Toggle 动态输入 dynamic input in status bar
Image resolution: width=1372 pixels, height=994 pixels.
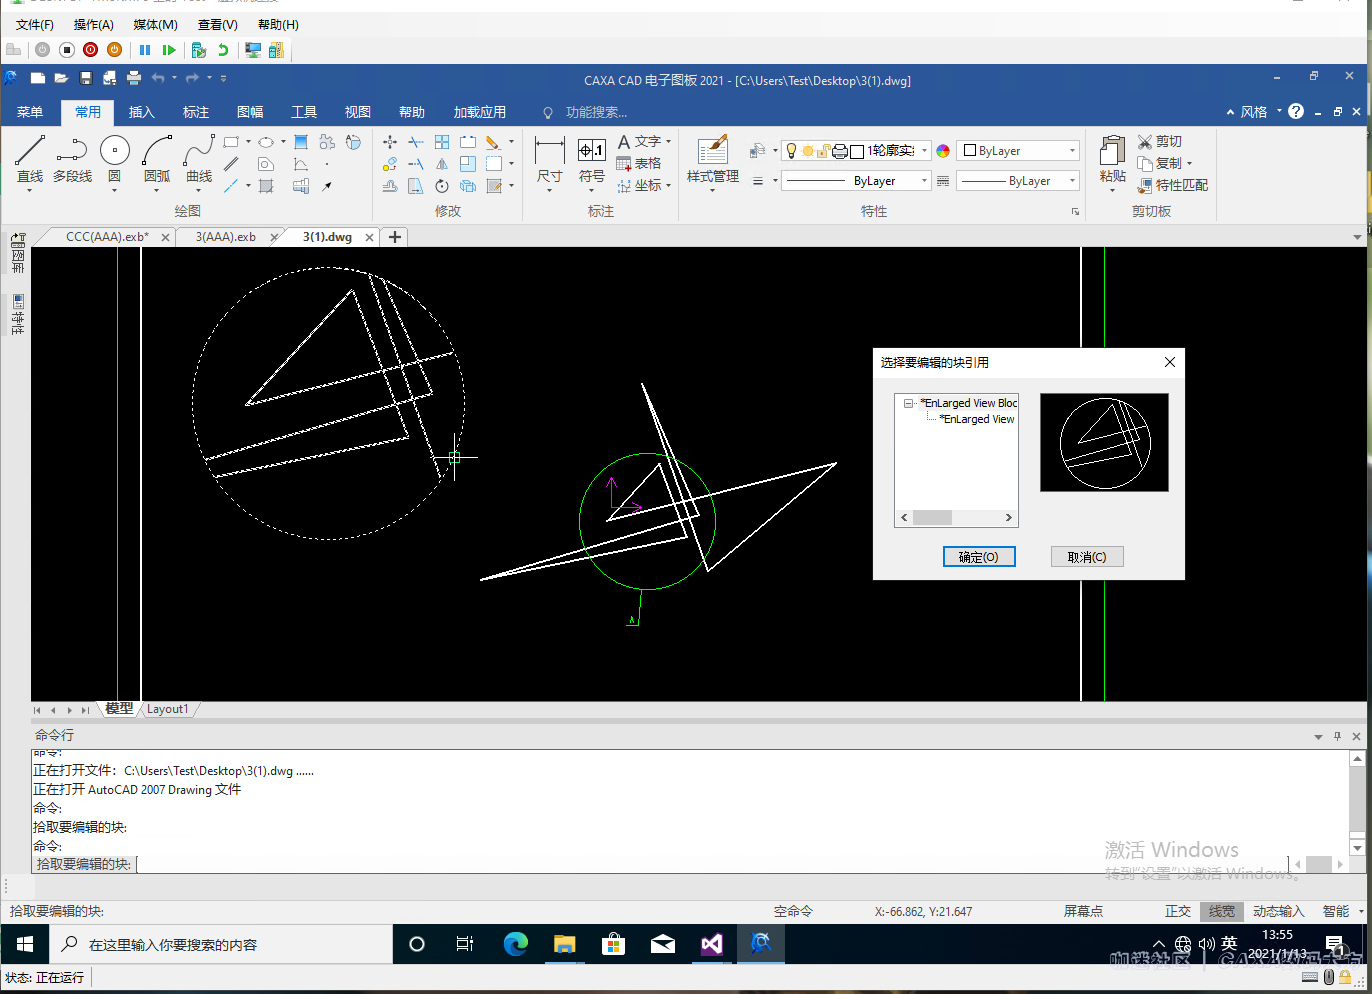pos(1278,911)
